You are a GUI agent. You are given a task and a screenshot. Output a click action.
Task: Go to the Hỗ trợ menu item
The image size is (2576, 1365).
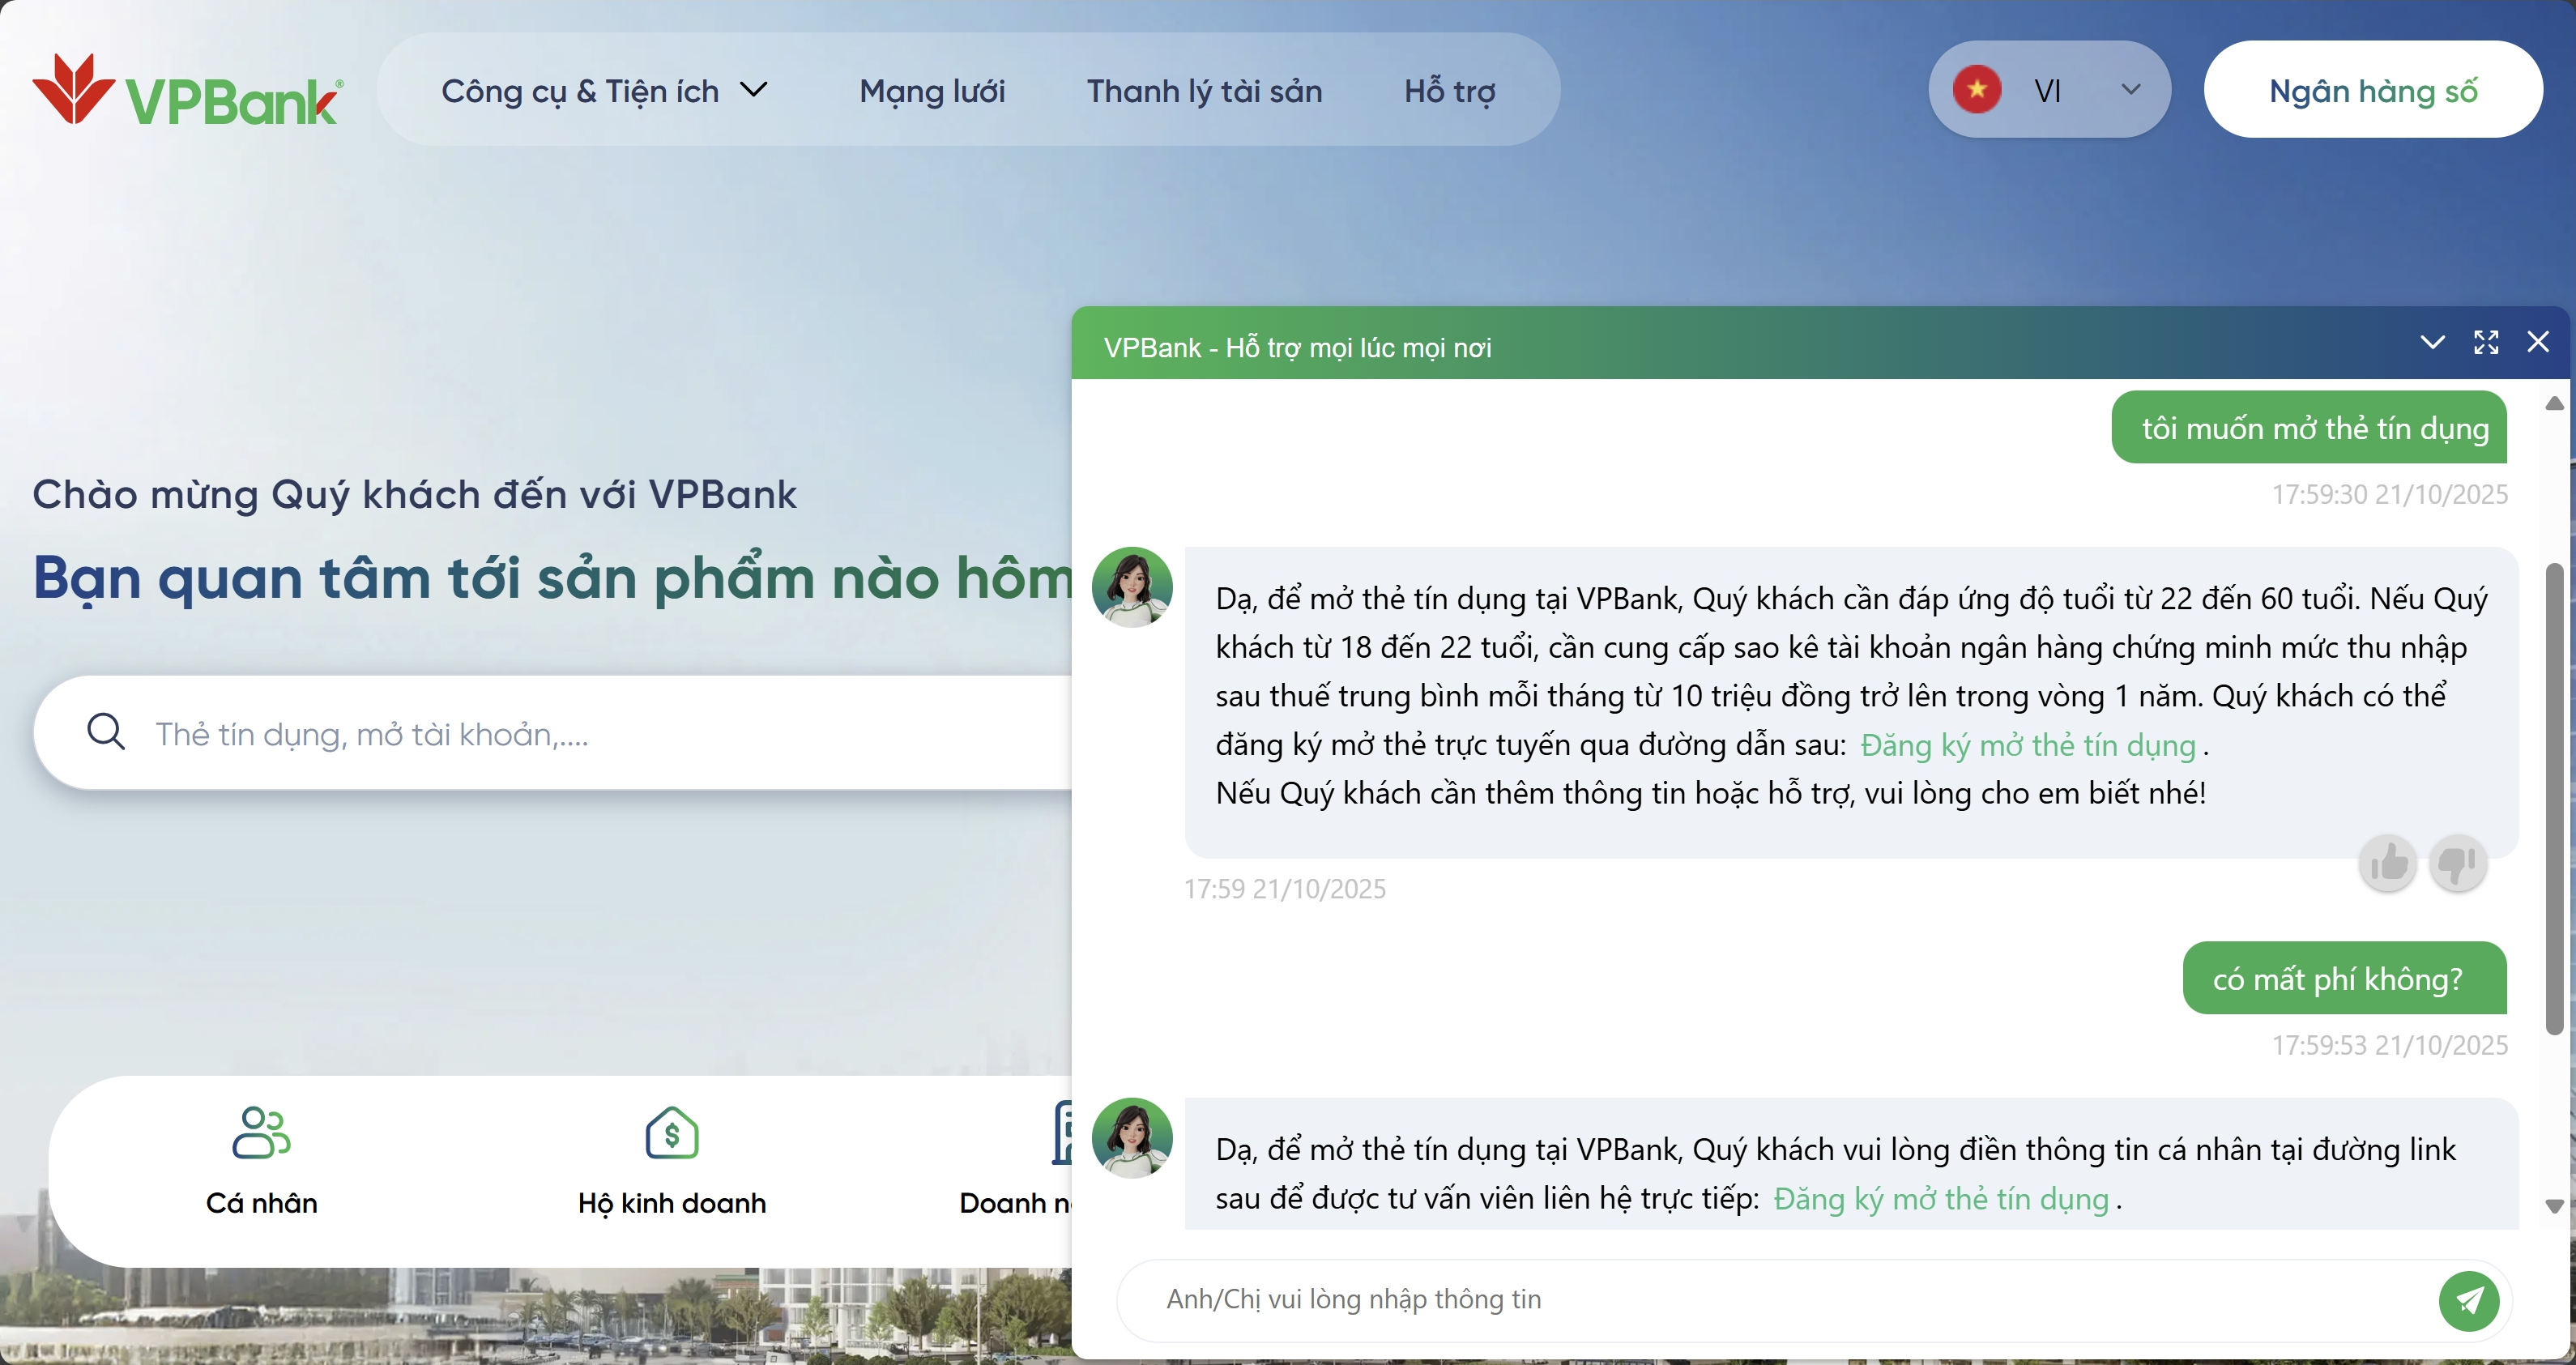(1450, 91)
